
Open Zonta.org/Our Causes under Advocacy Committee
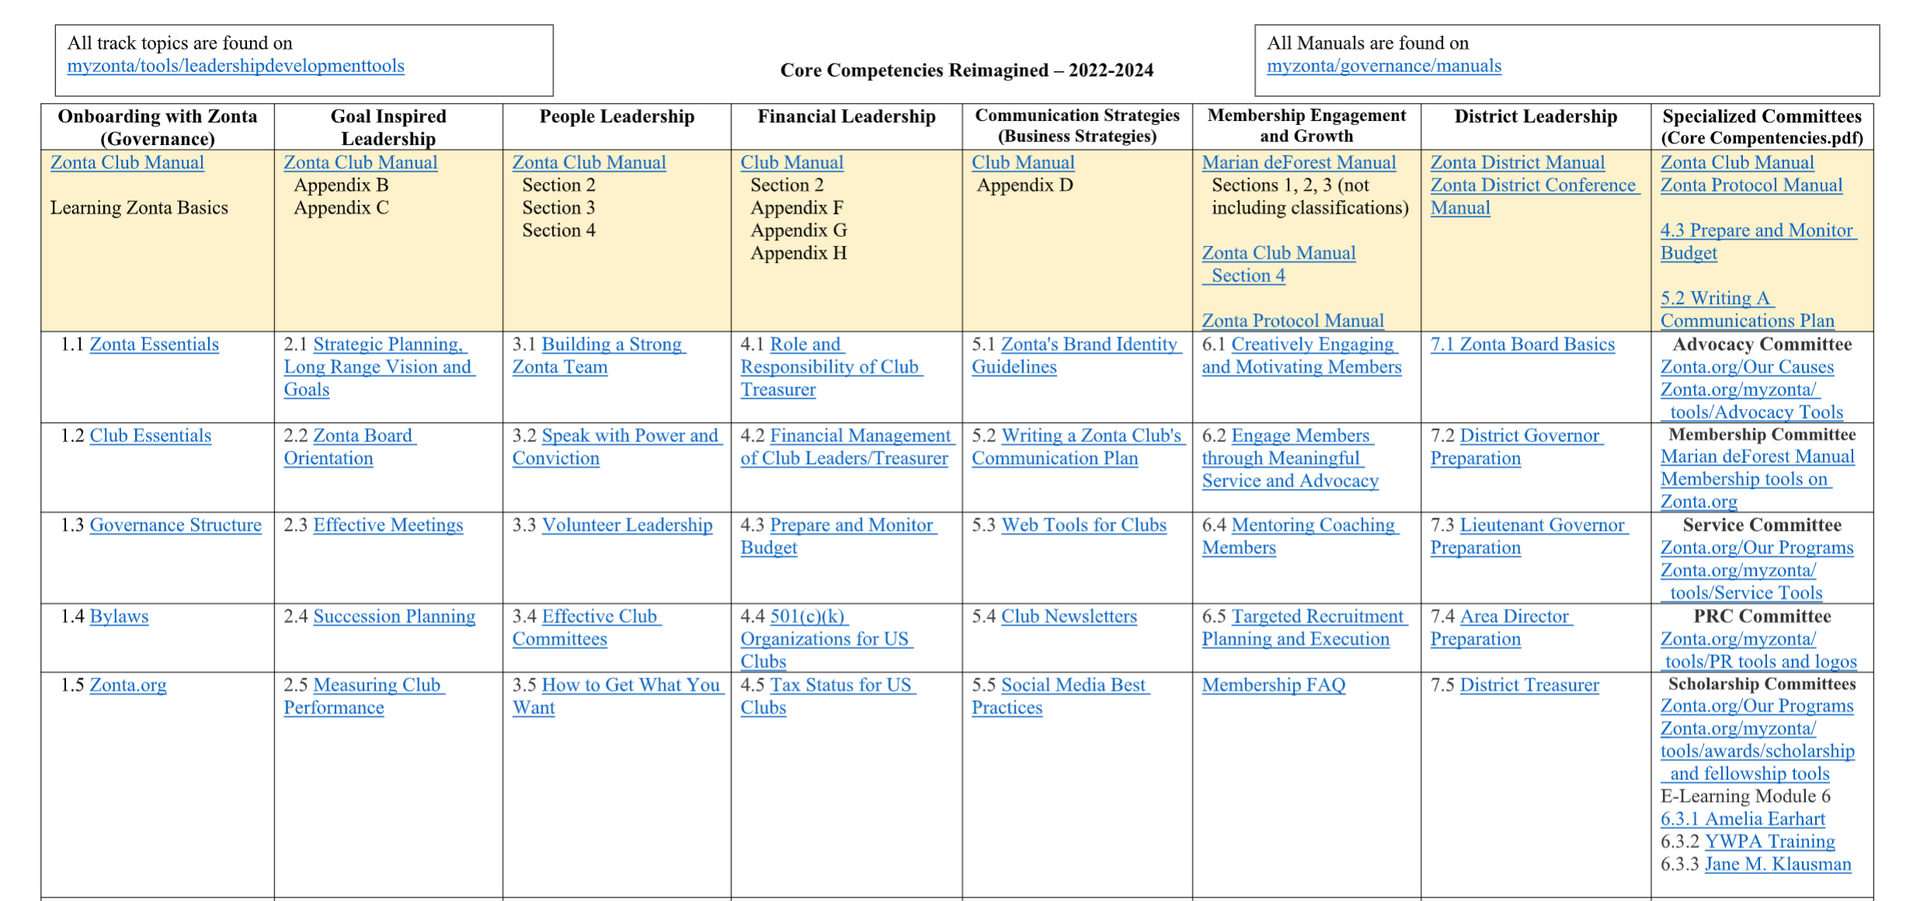click(x=1747, y=367)
